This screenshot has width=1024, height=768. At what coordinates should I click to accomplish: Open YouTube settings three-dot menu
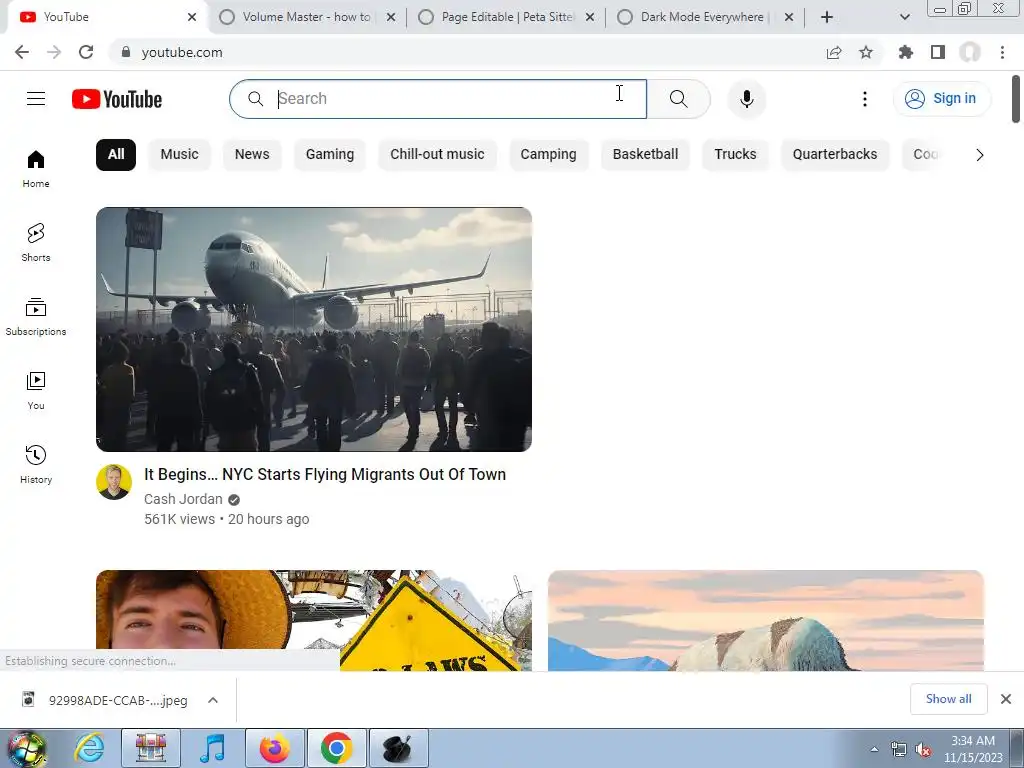pyautogui.click(x=865, y=99)
